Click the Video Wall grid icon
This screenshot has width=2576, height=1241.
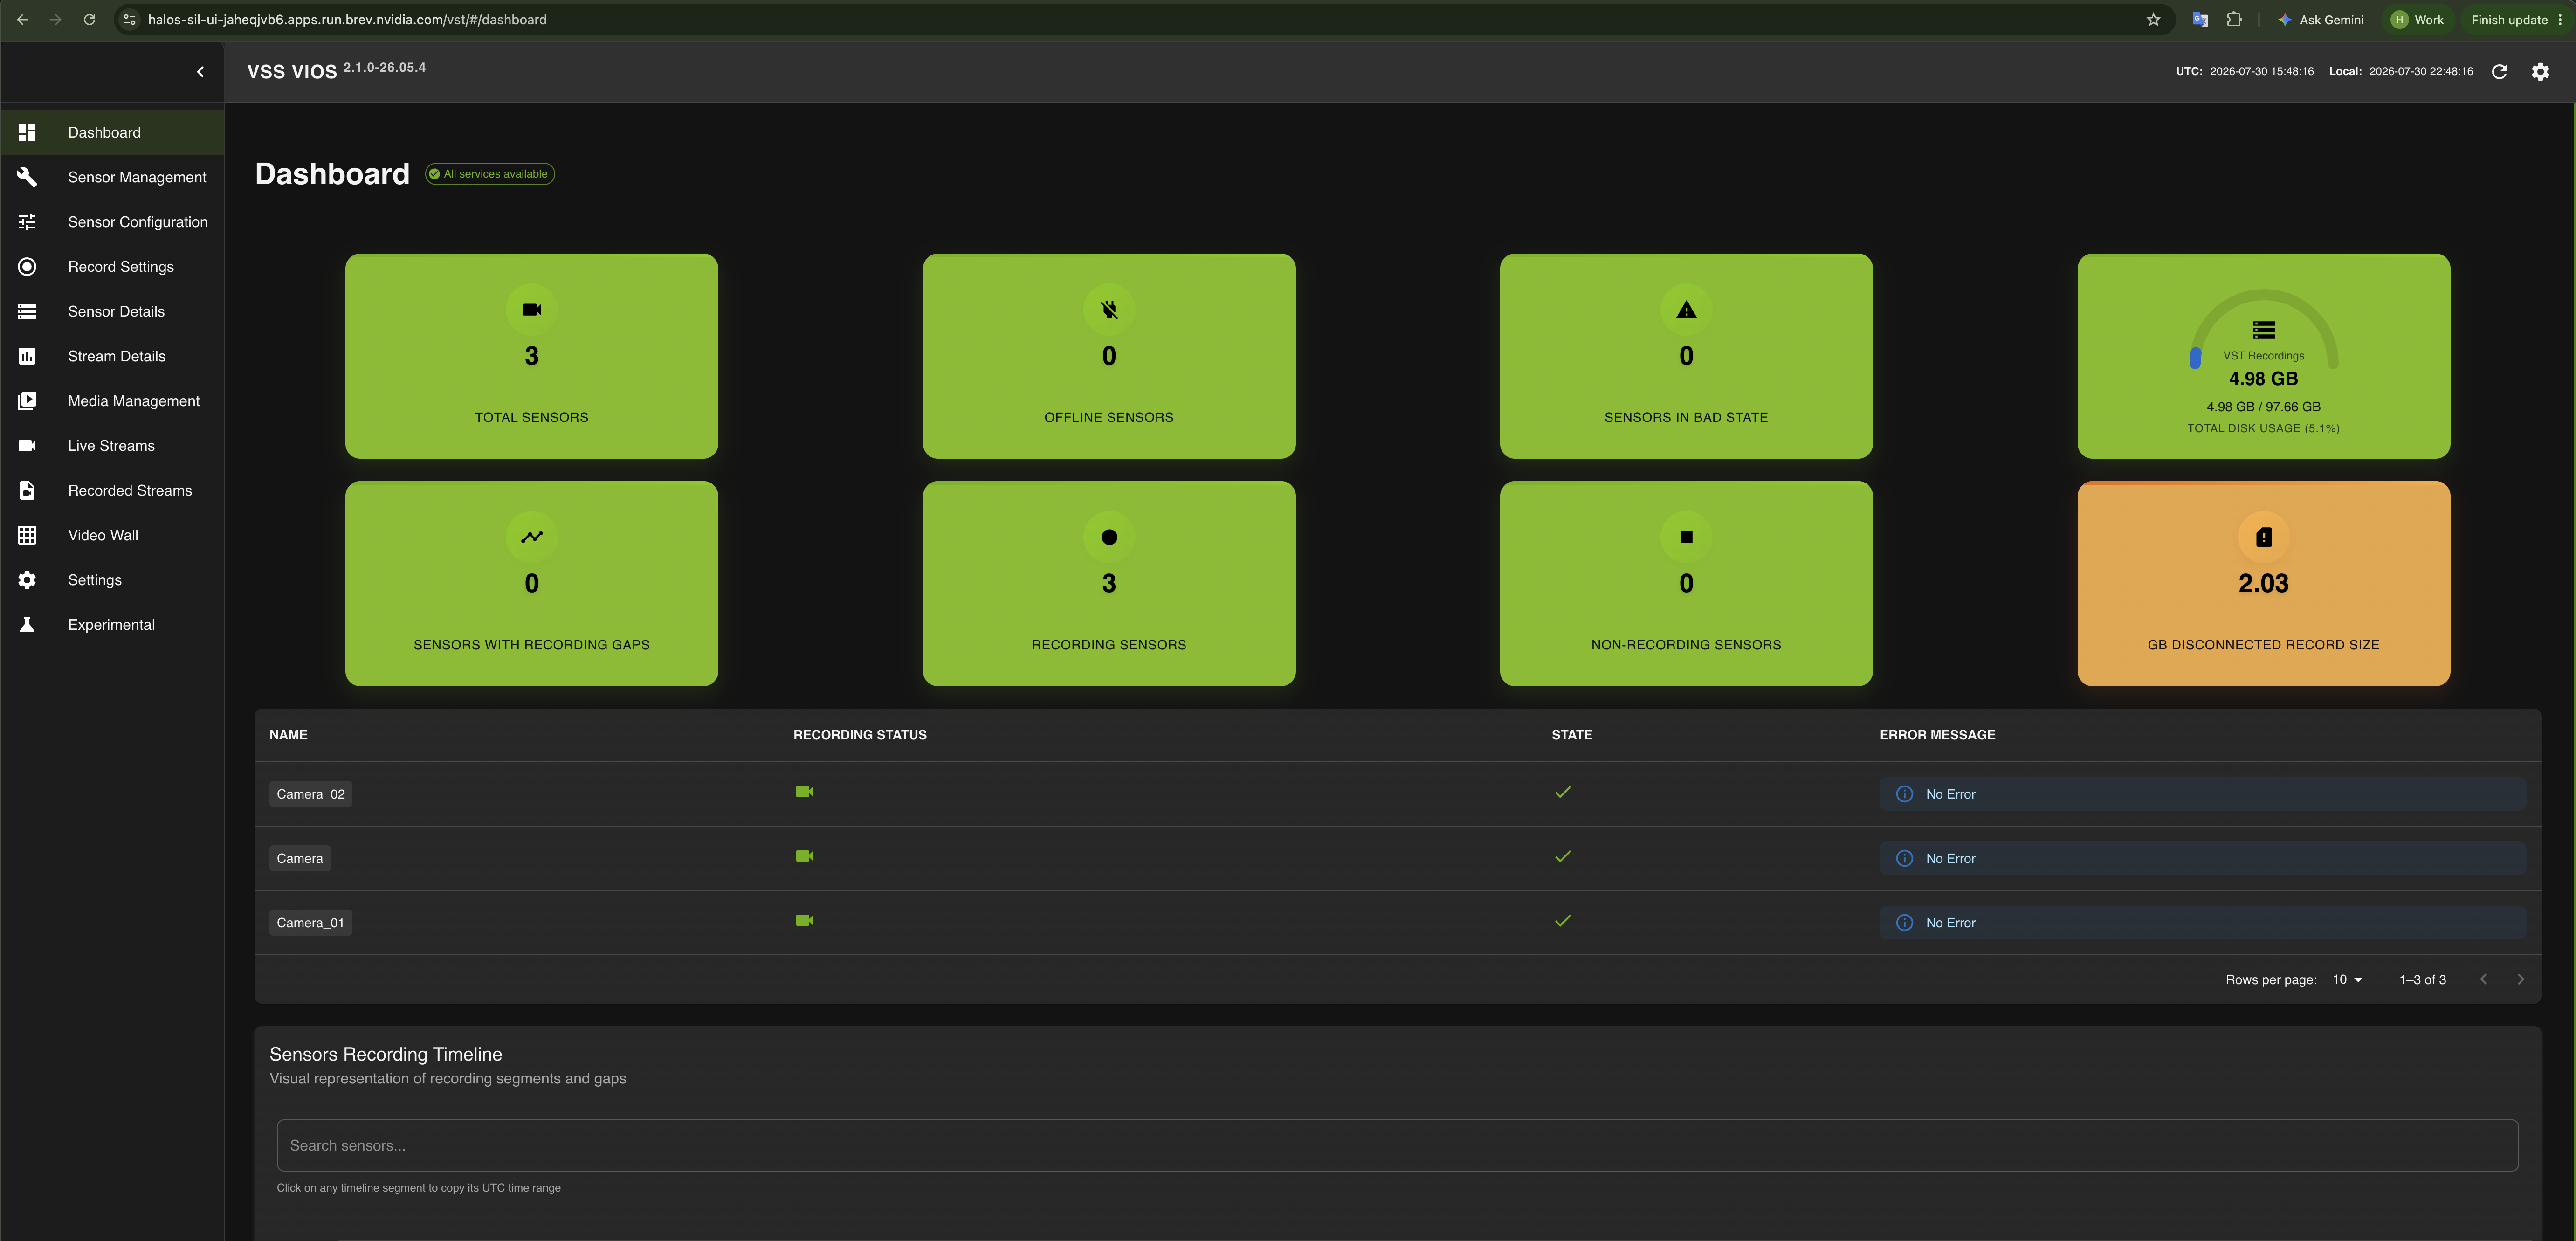click(27, 535)
